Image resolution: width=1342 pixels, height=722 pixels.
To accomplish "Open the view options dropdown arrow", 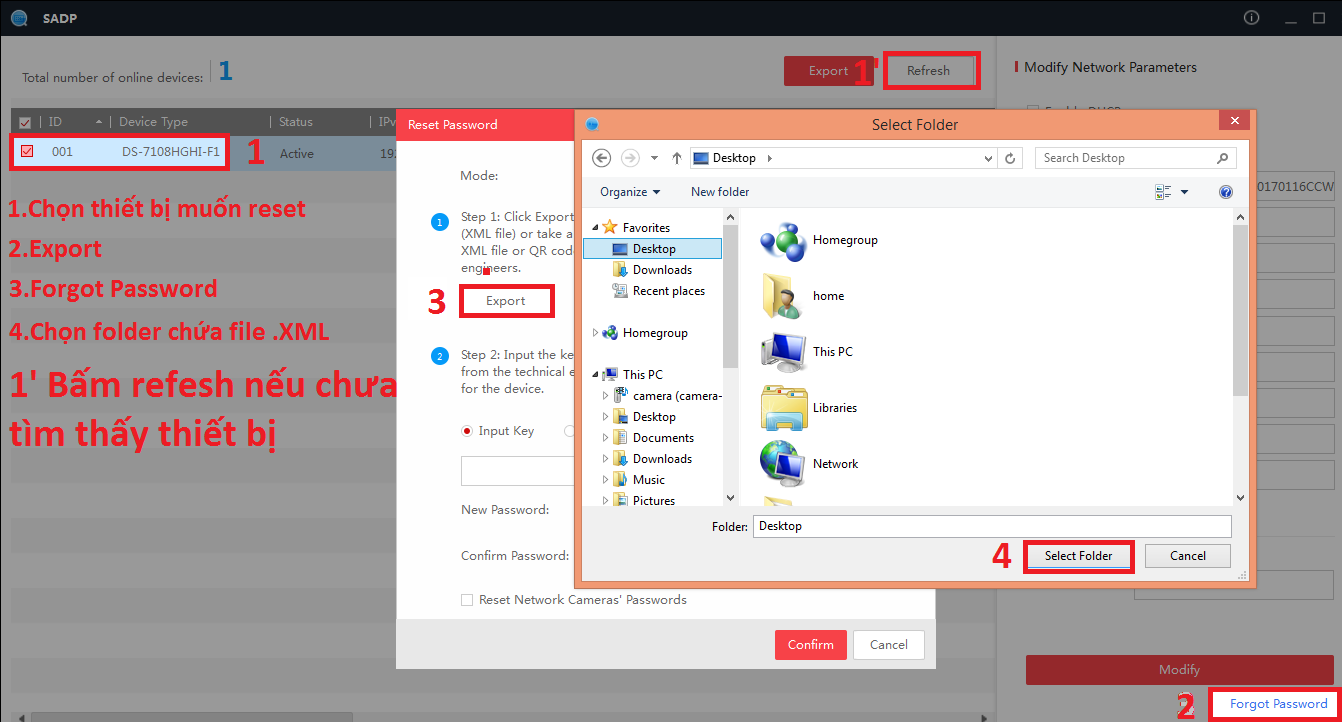I will tap(1185, 192).
